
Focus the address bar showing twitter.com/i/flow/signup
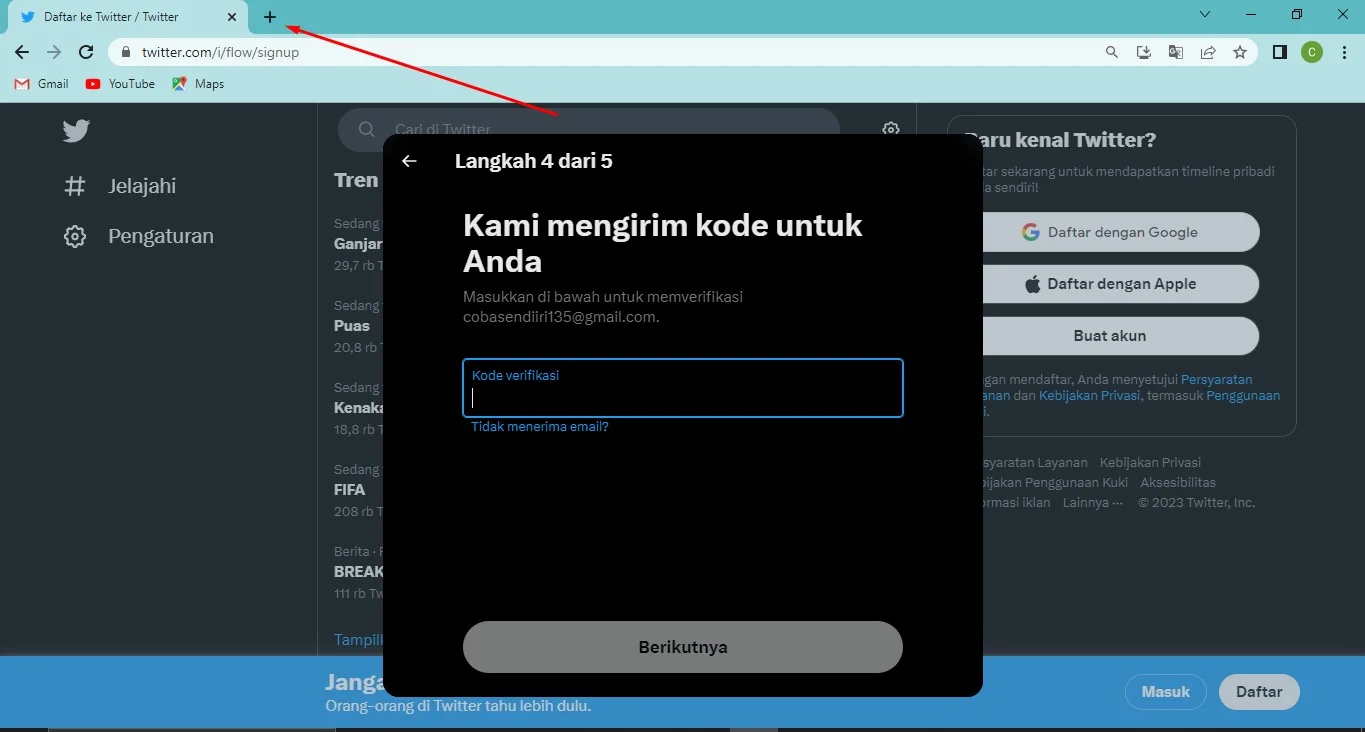(x=600, y=52)
